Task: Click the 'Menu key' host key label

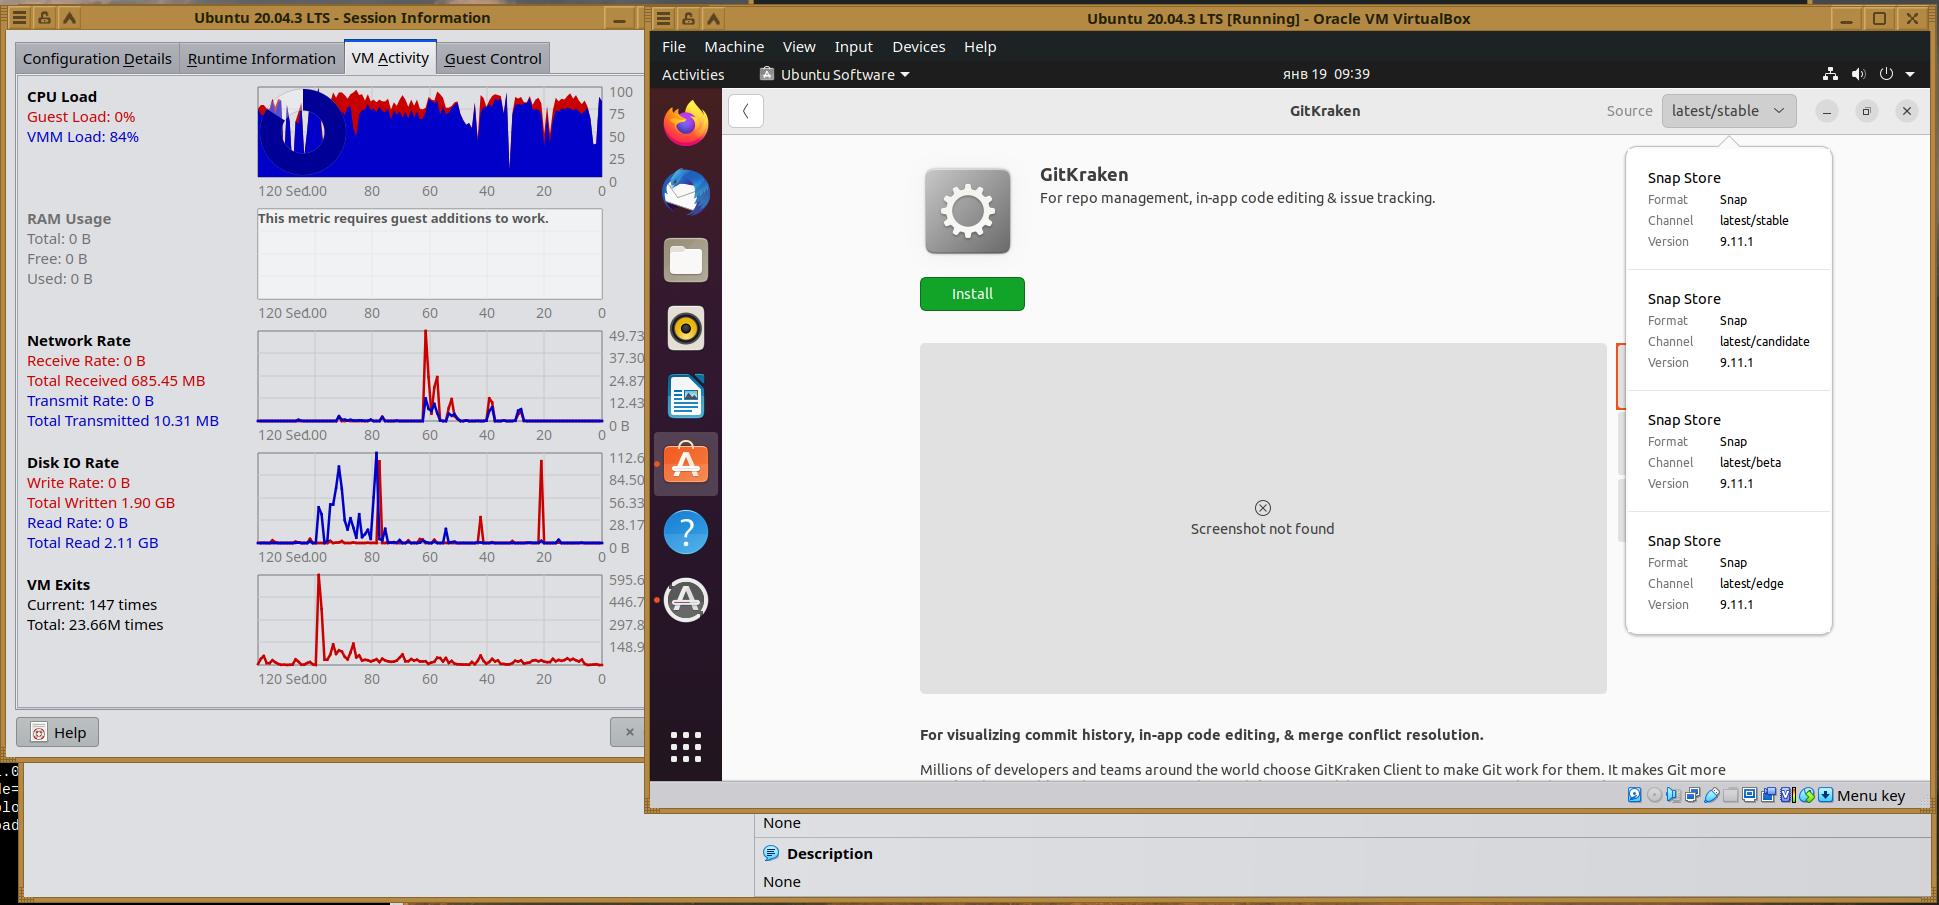Action: click(x=1871, y=795)
